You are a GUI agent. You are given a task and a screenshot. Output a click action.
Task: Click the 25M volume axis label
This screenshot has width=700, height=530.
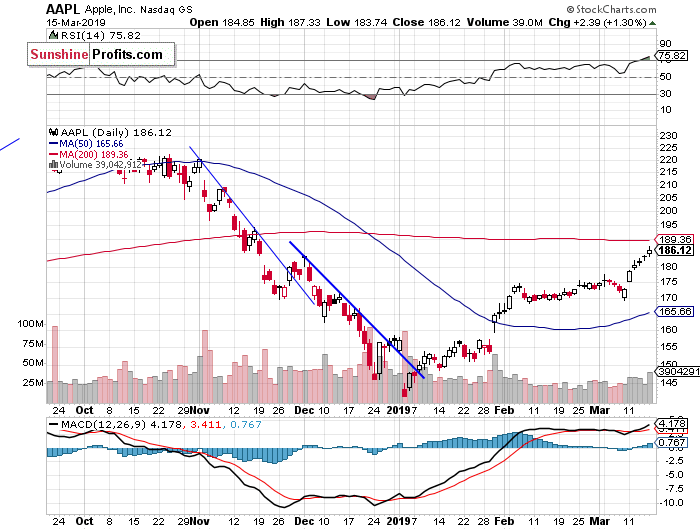click(33, 383)
